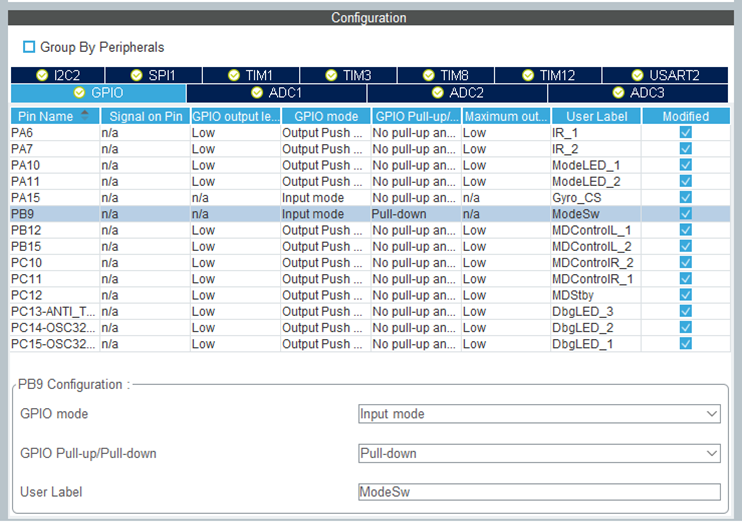
Task: Select the PC14-OSC32 pin name cell
Action: coord(55,327)
